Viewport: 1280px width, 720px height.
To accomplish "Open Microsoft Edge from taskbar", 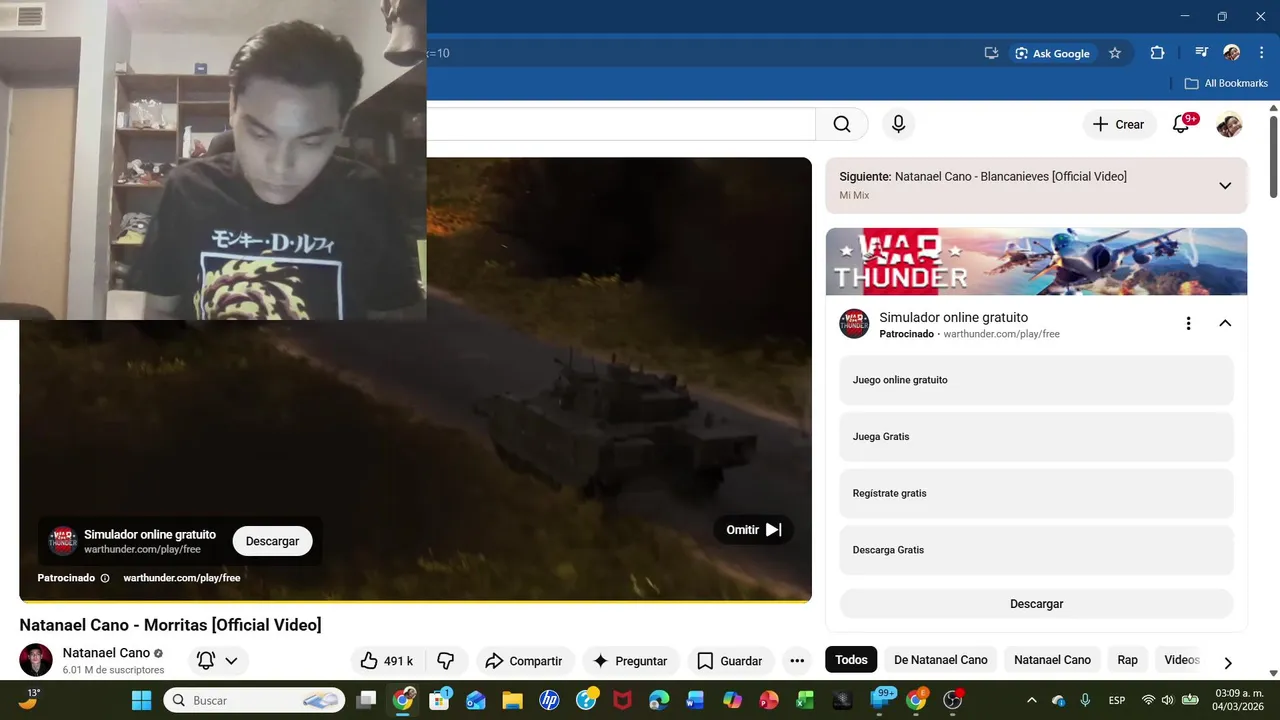I will click(x=659, y=700).
